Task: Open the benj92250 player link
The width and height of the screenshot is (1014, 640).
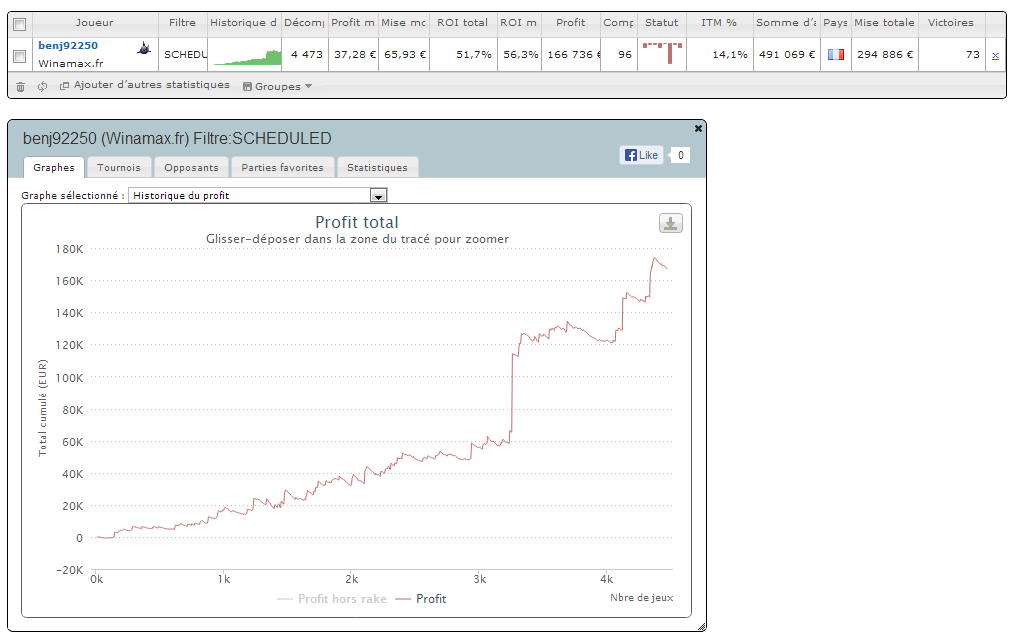Action: click(68, 45)
